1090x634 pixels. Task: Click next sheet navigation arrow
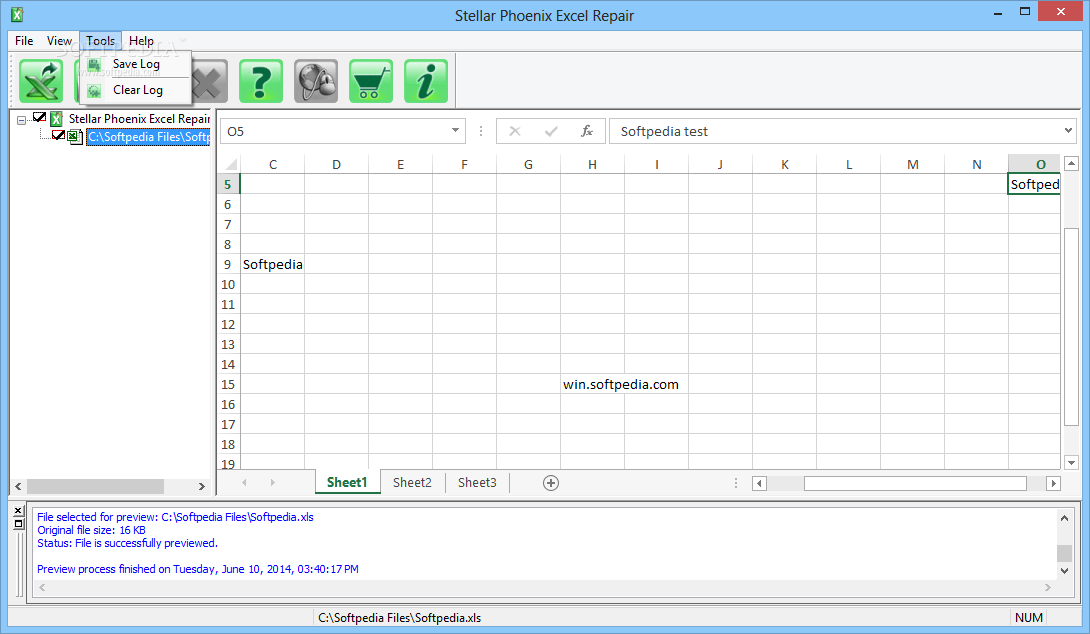pos(272,482)
